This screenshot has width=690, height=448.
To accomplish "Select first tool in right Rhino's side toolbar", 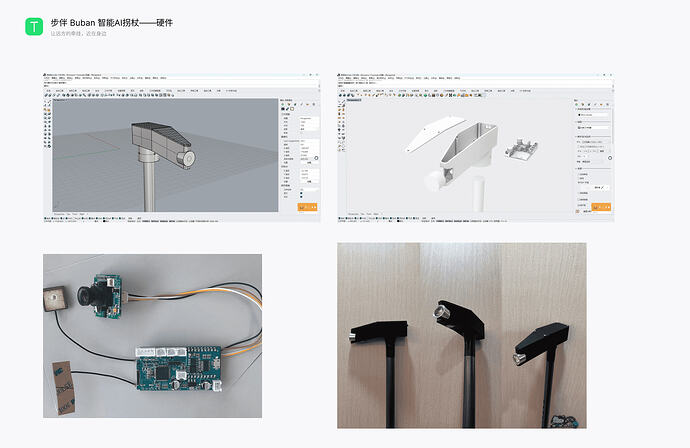I will [x=339, y=102].
